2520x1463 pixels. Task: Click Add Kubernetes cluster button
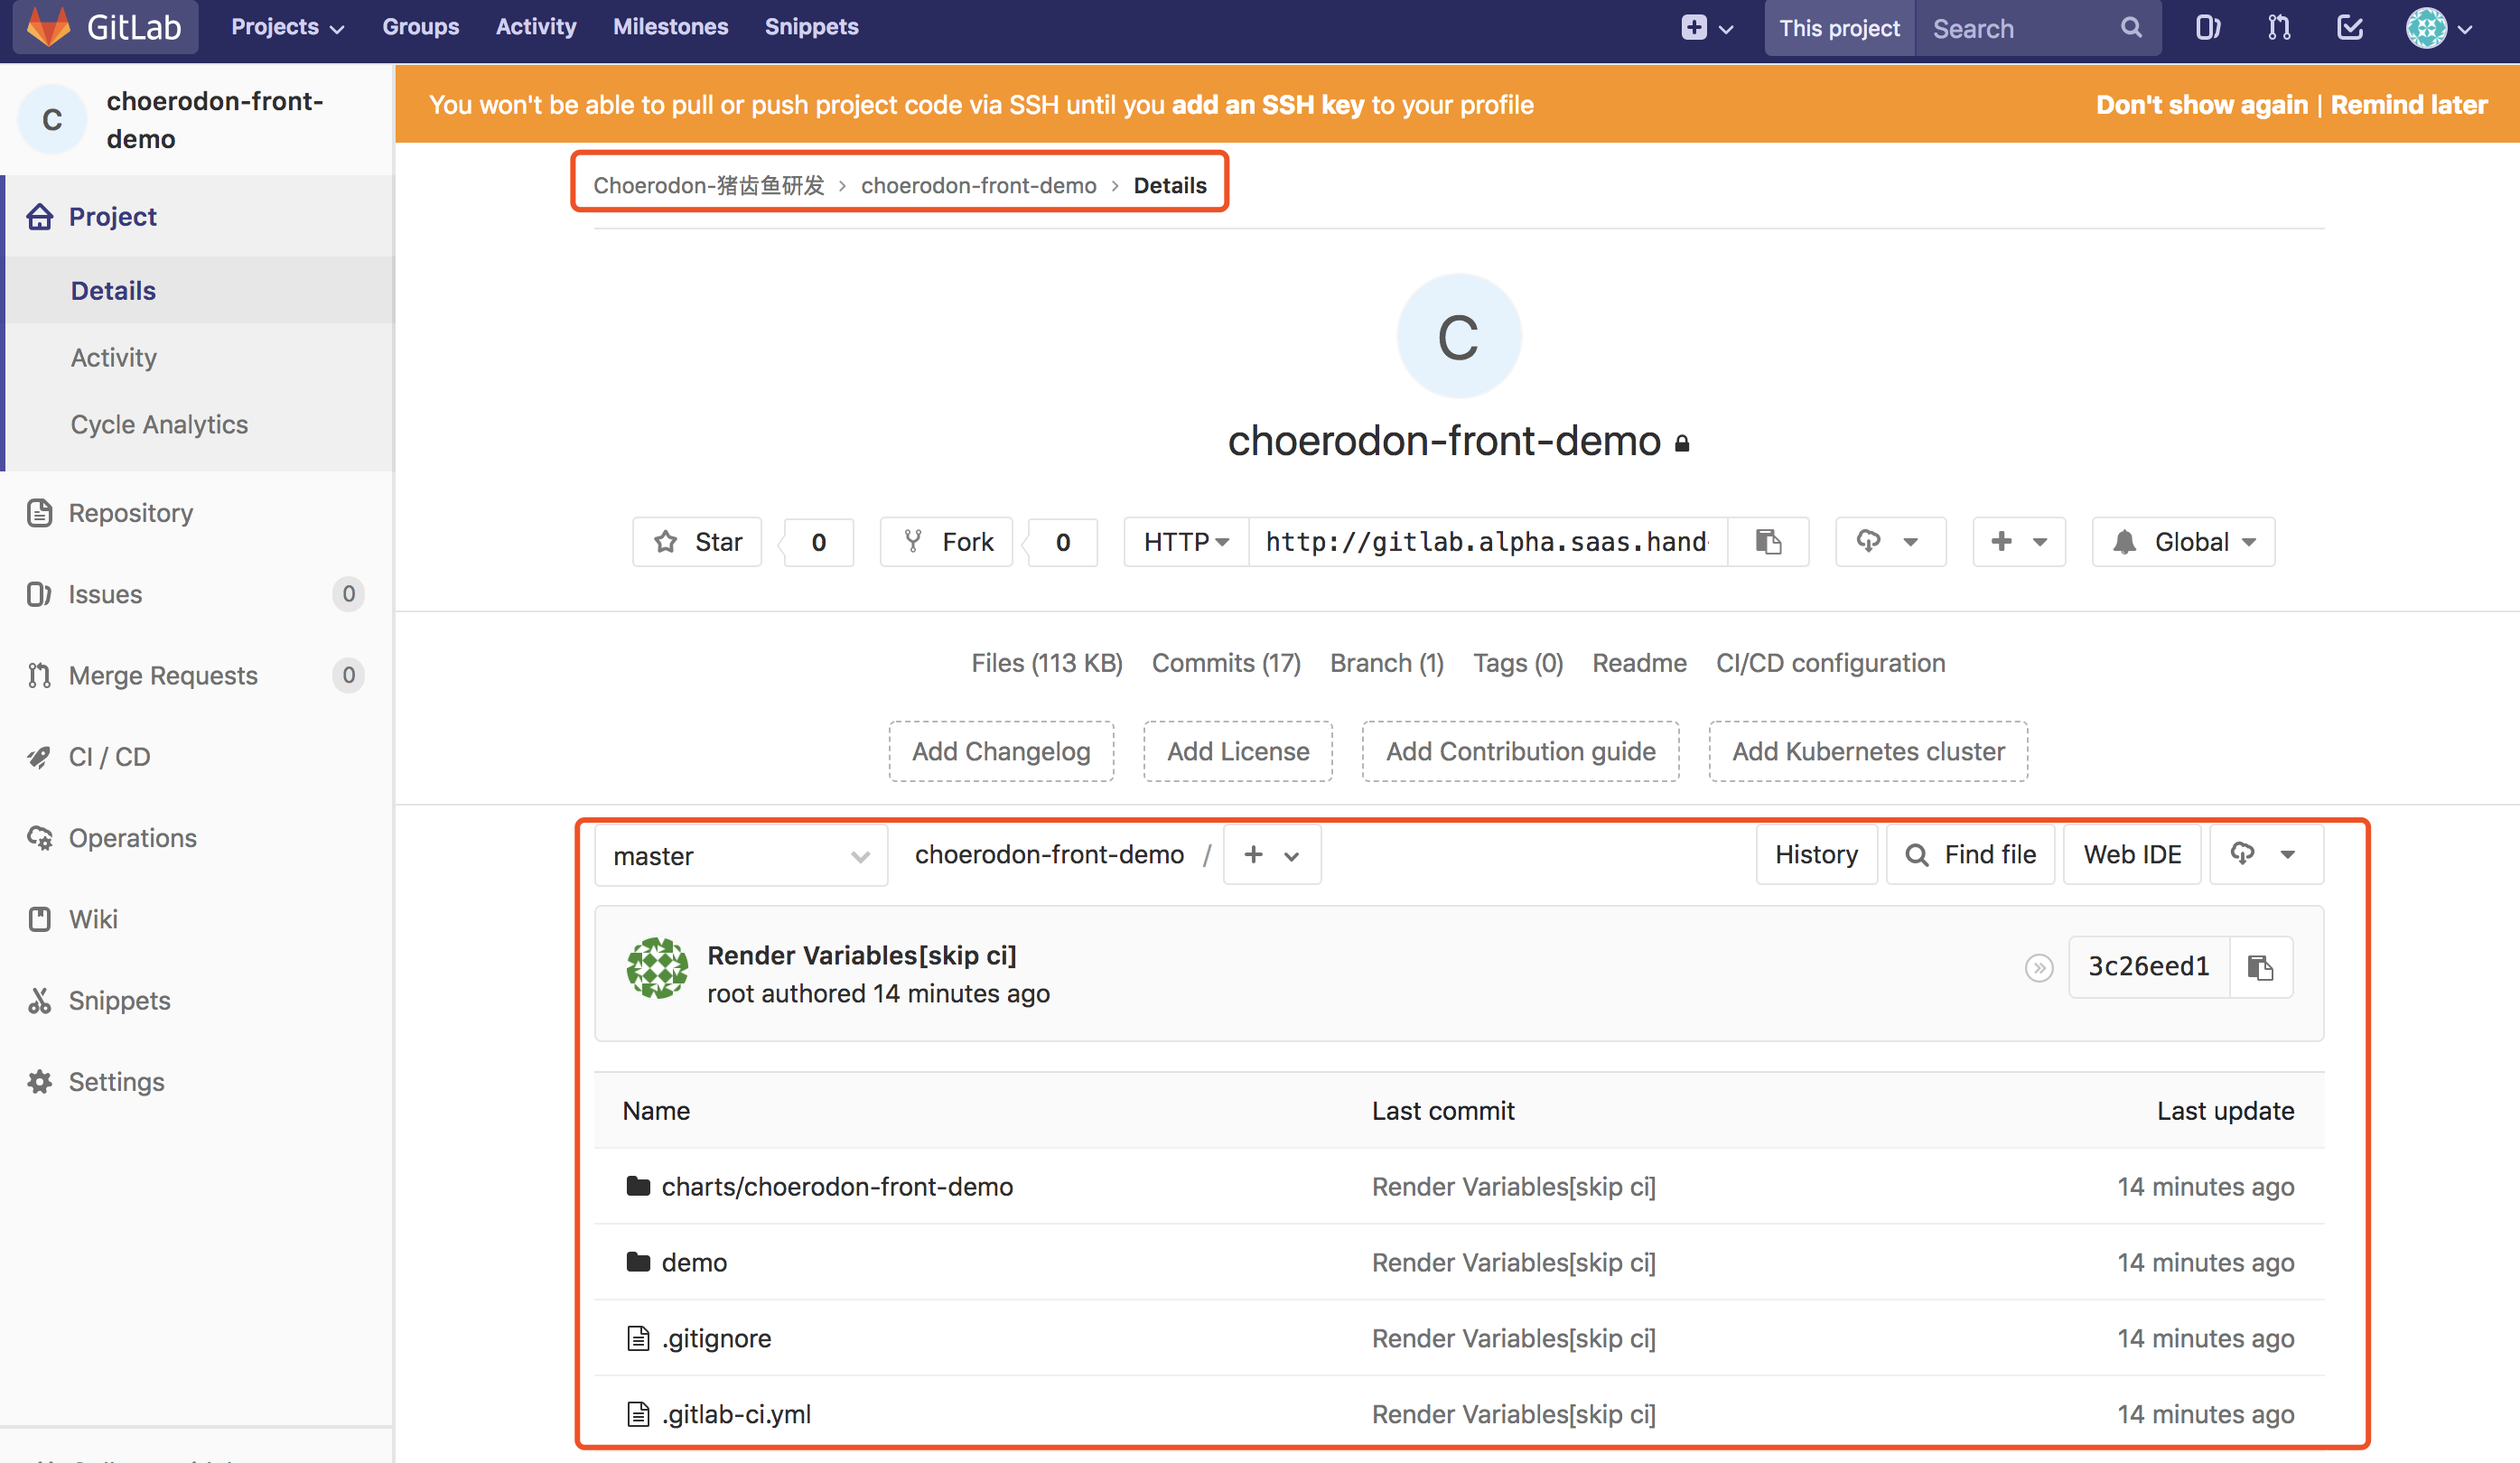1869,749
